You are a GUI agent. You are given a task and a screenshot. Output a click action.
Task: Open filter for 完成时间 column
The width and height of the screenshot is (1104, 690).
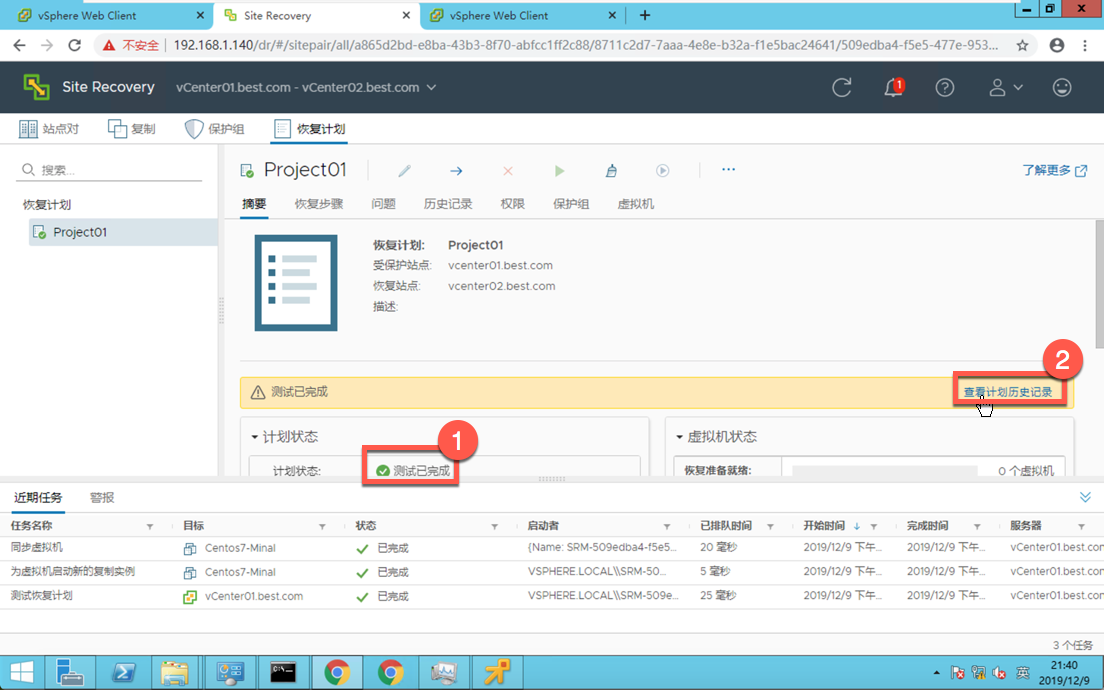(977, 527)
